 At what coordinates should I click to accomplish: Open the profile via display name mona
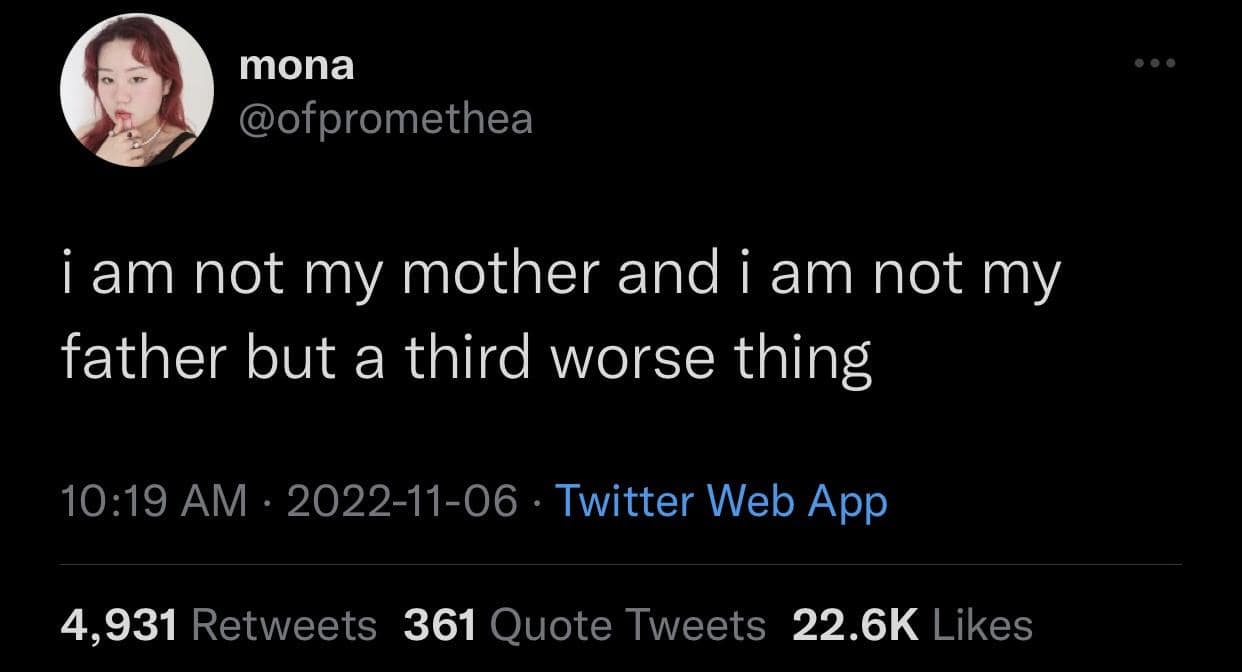pyautogui.click(x=297, y=67)
